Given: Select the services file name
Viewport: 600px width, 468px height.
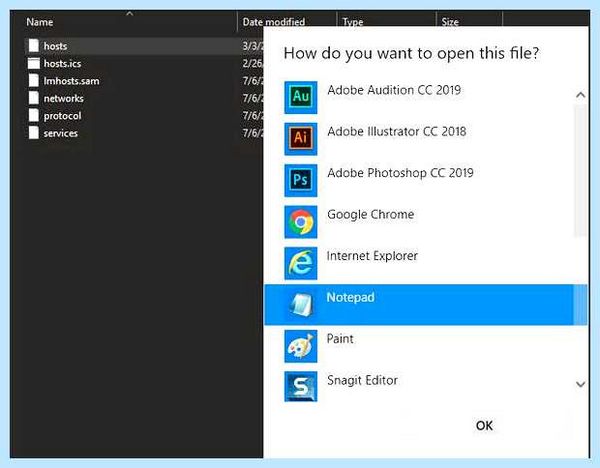Looking at the screenshot, I should [x=60, y=133].
